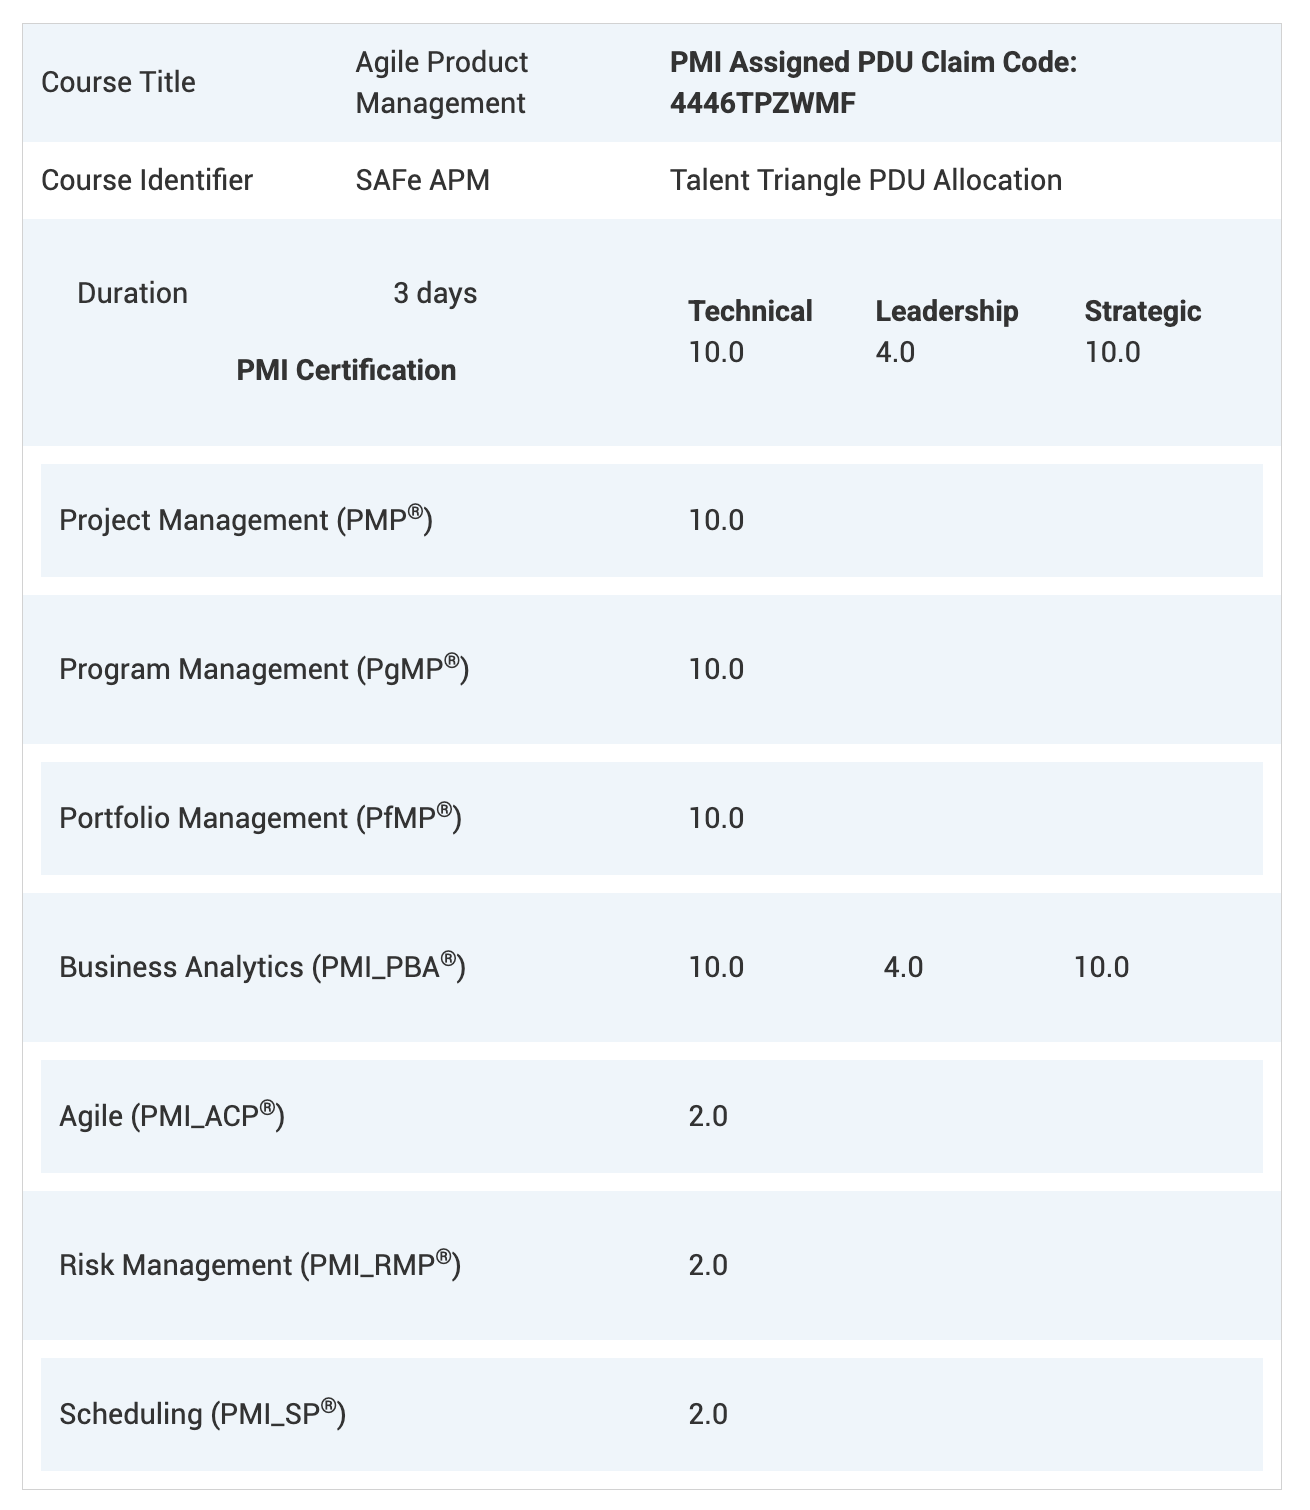Click the Agile (PMI_ACP) row label
The height and width of the screenshot is (1510, 1310).
(x=172, y=1116)
